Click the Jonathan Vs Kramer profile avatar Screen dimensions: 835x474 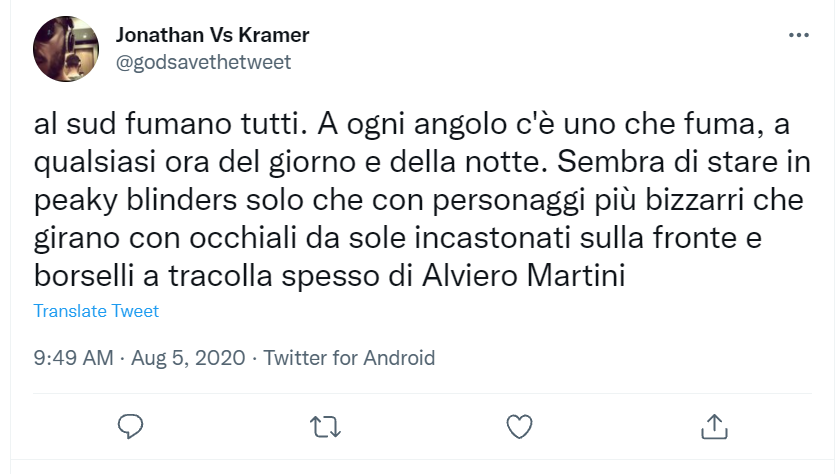(x=65, y=49)
